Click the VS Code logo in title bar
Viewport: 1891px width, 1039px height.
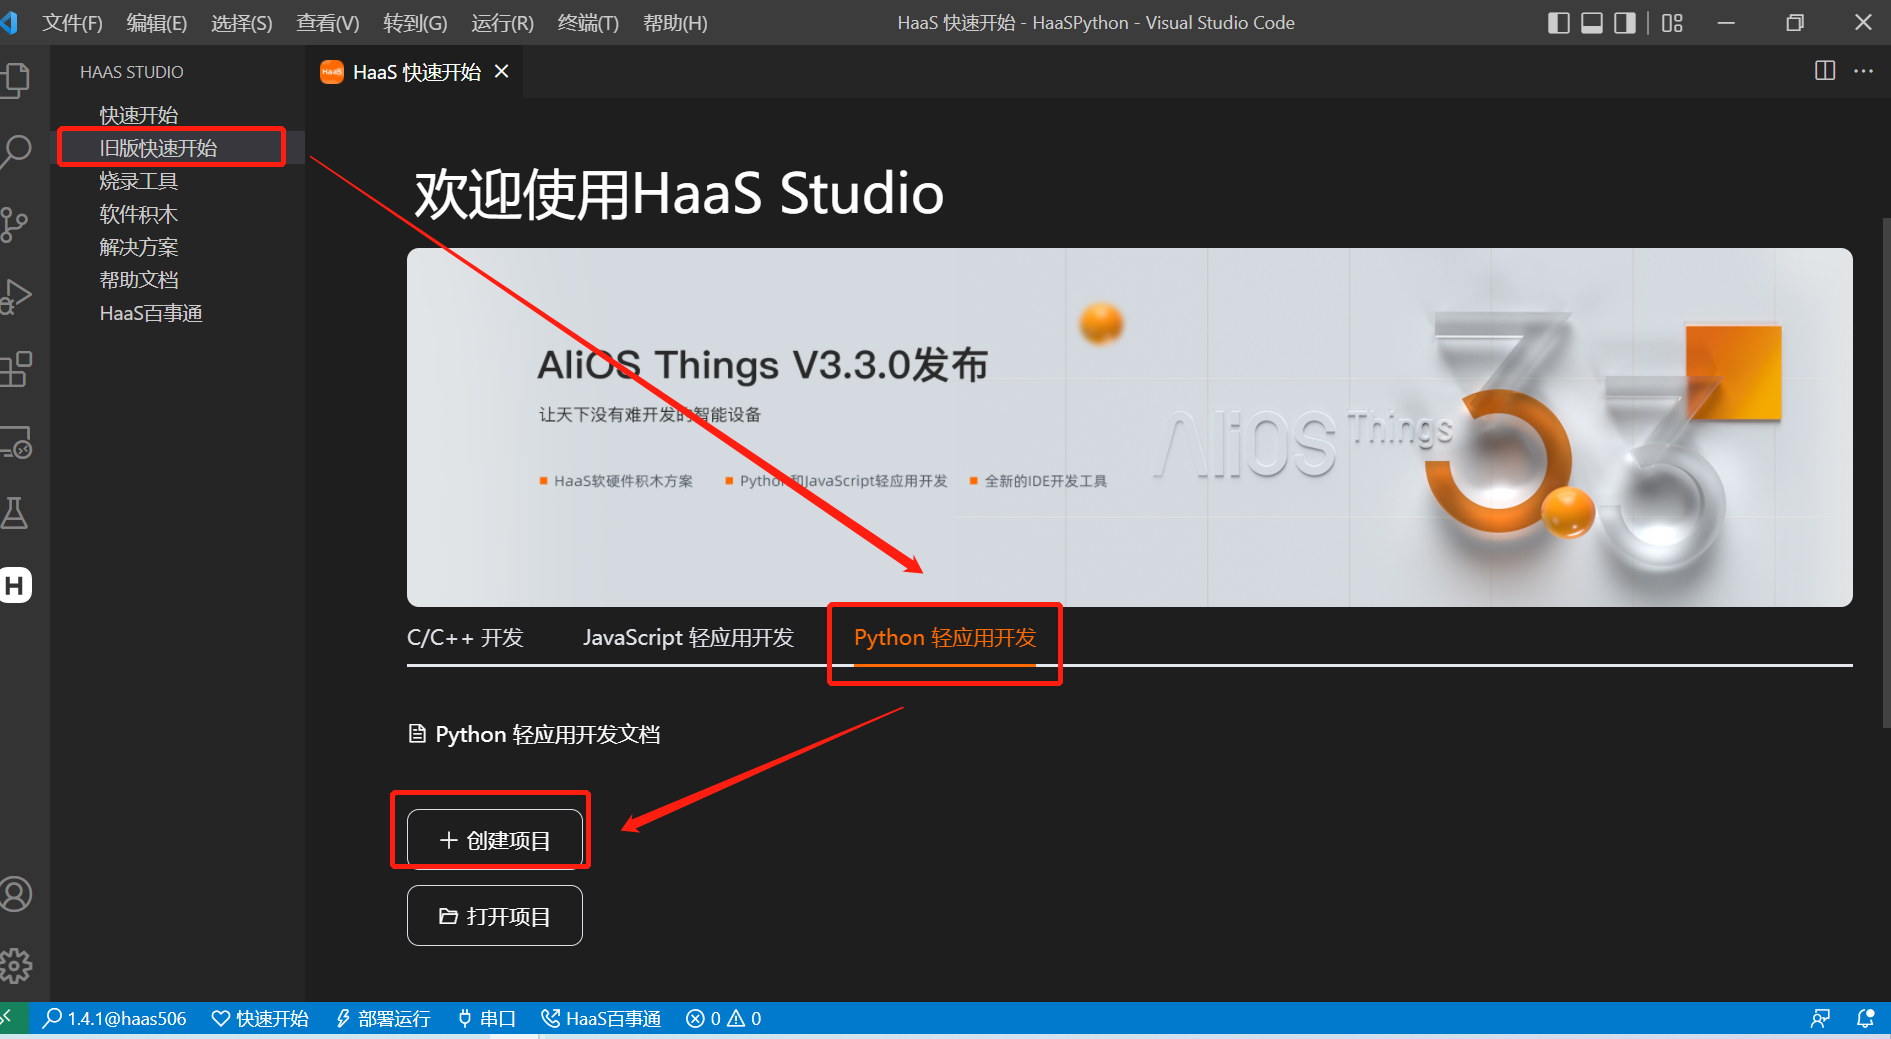pyautogui.click(x=9, y=22)
